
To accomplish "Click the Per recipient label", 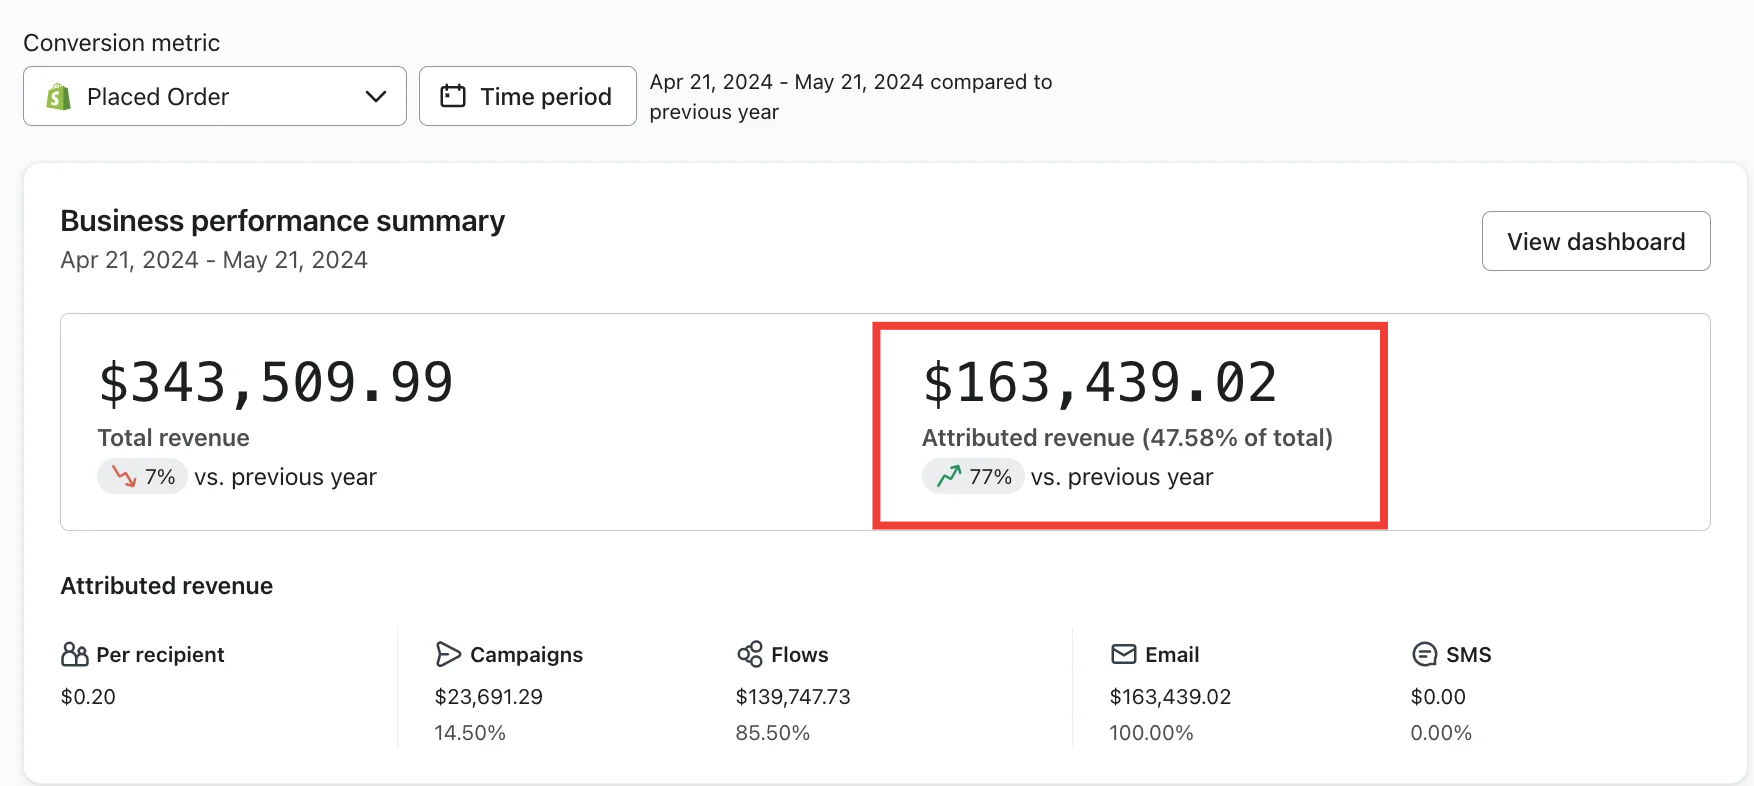I will click(160, 655).
